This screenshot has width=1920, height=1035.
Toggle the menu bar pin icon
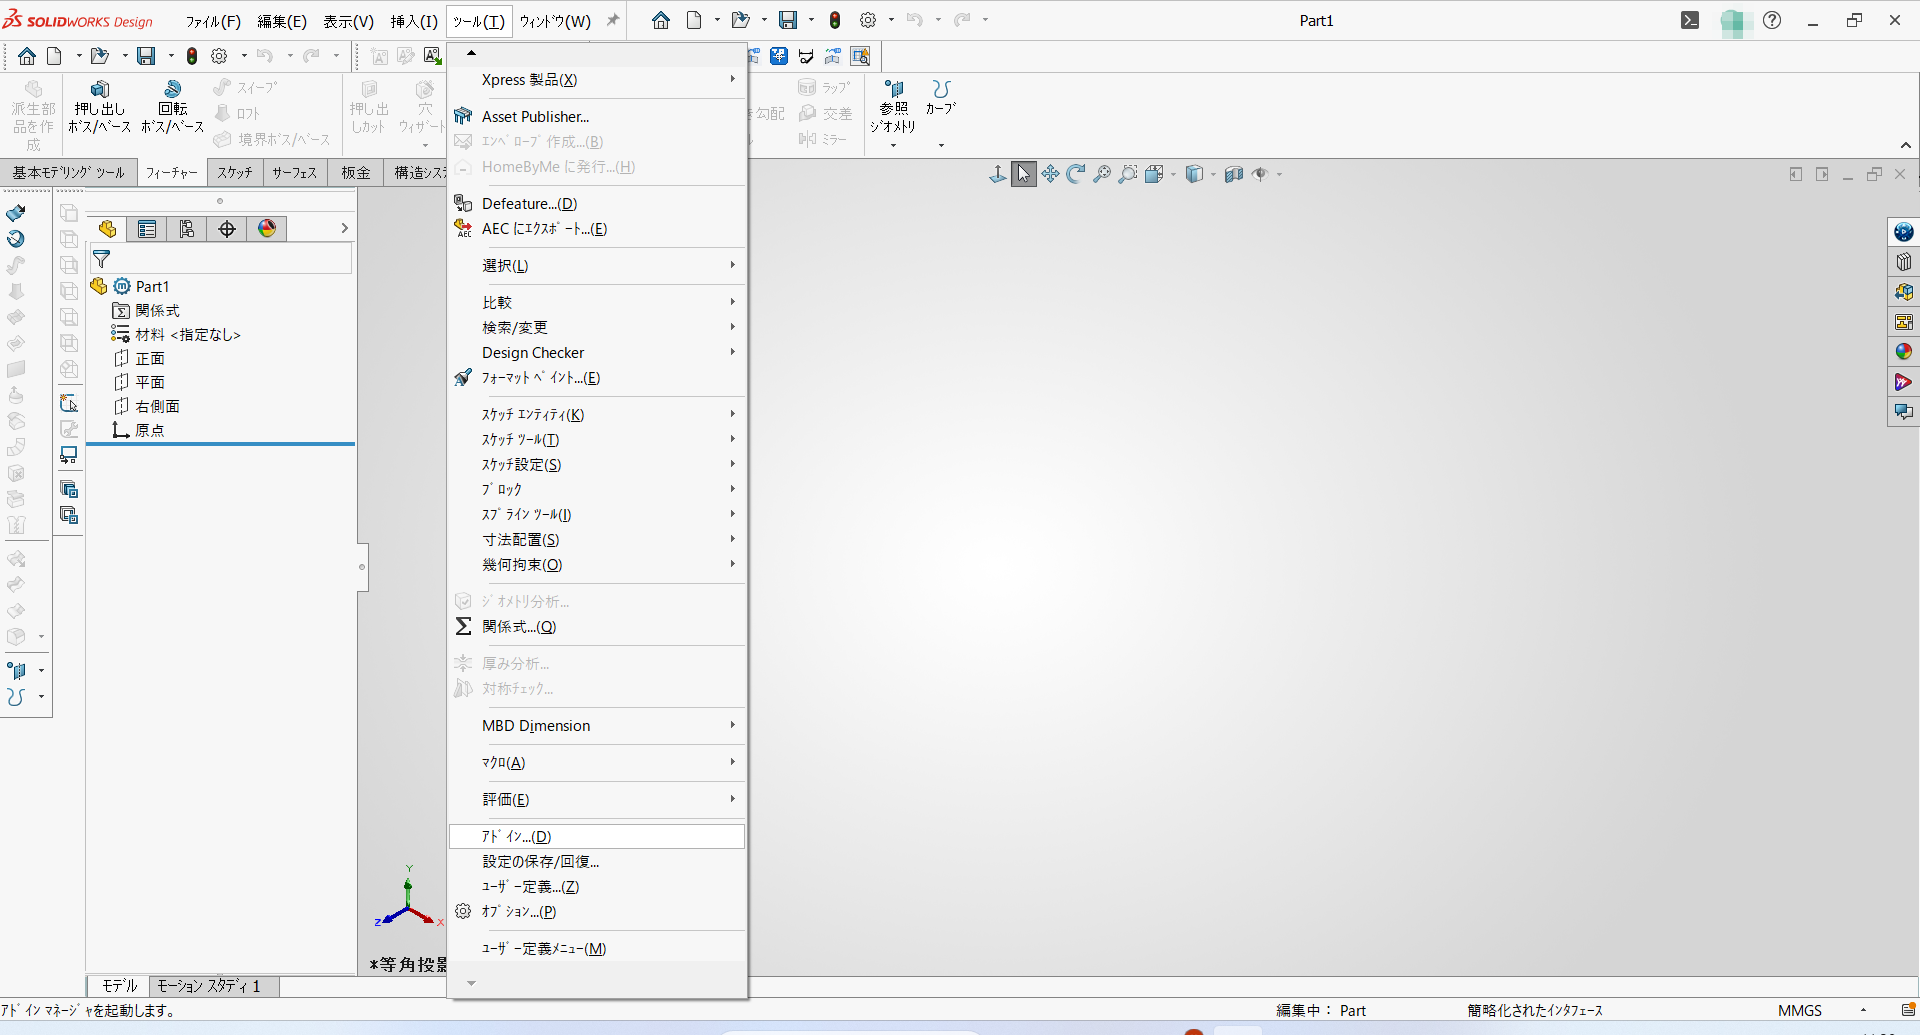[613, 20]
